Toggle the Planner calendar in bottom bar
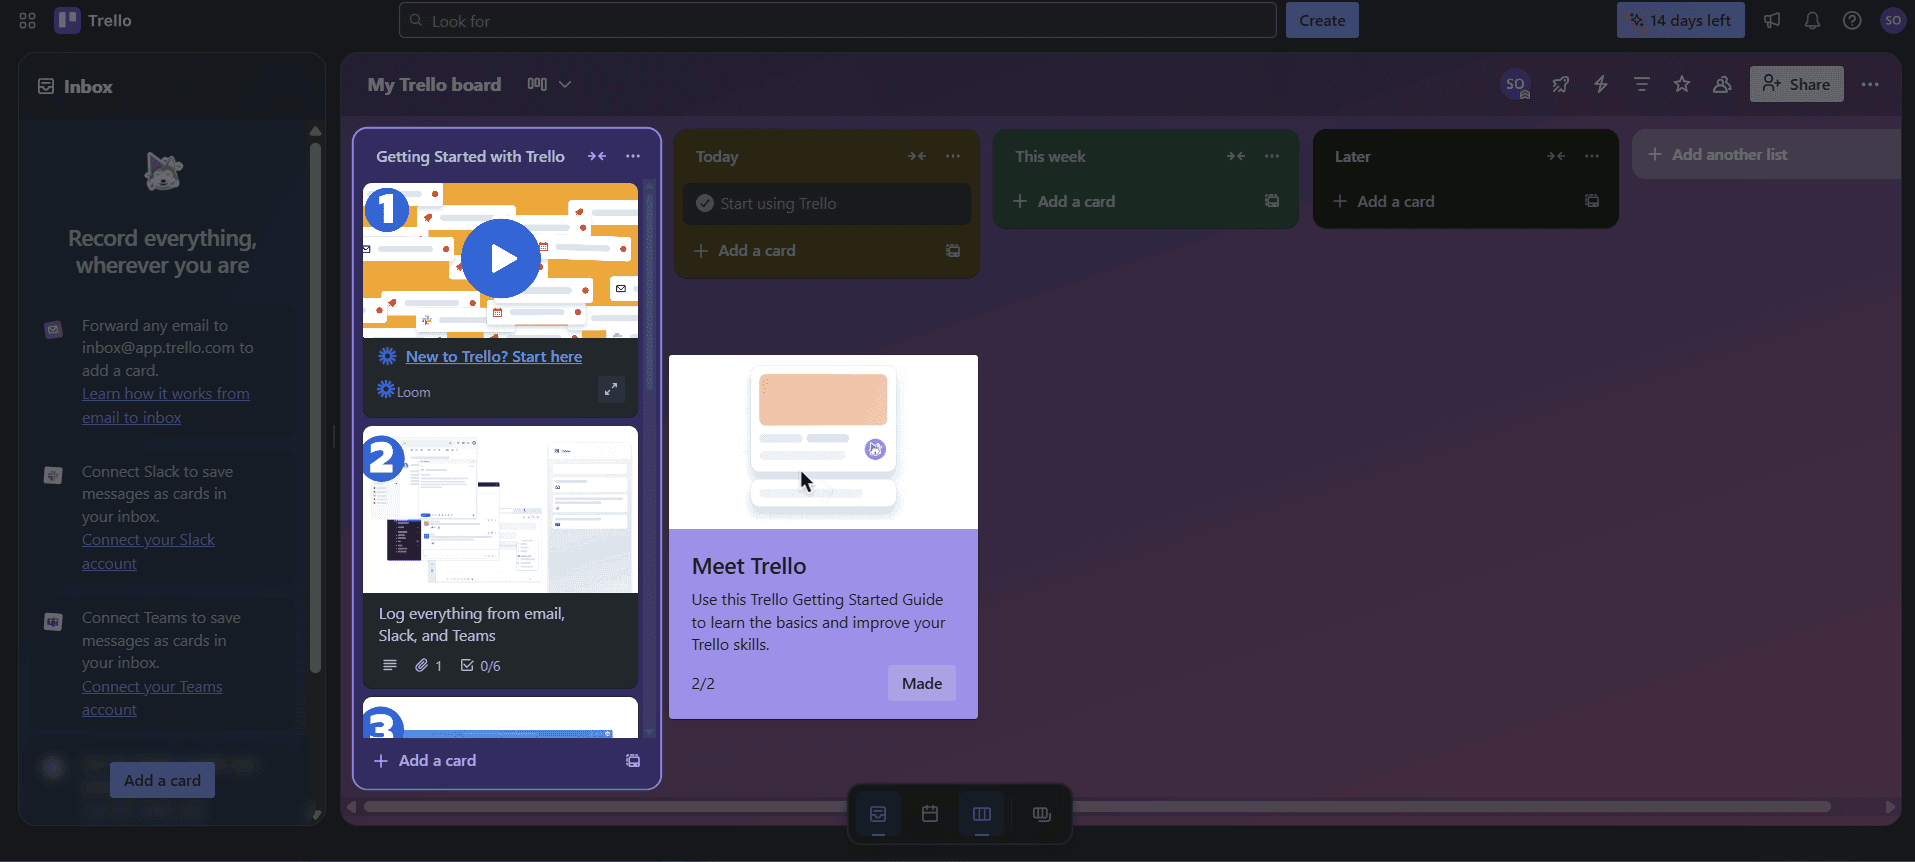Viewport: 1915px width, 862px height. [x=930, y=814]
